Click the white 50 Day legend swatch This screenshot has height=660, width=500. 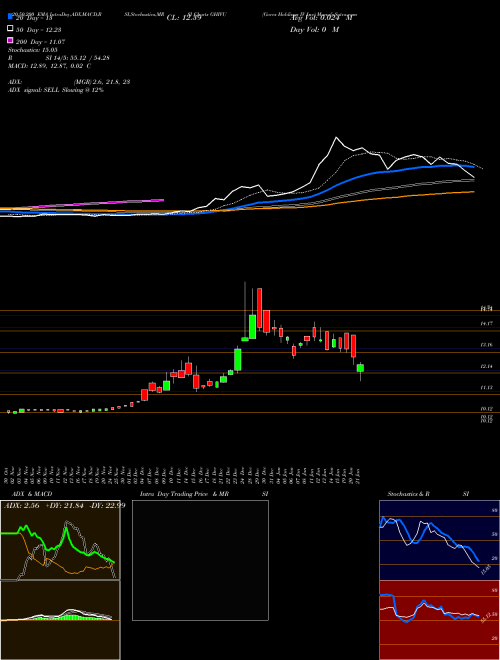click(x=10, y=29)
